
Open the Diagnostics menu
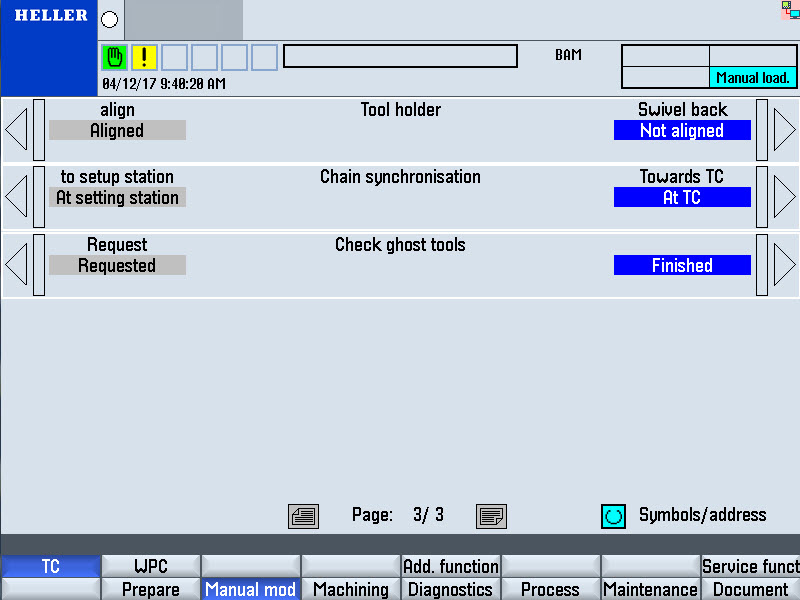click(x=450, y=590)
